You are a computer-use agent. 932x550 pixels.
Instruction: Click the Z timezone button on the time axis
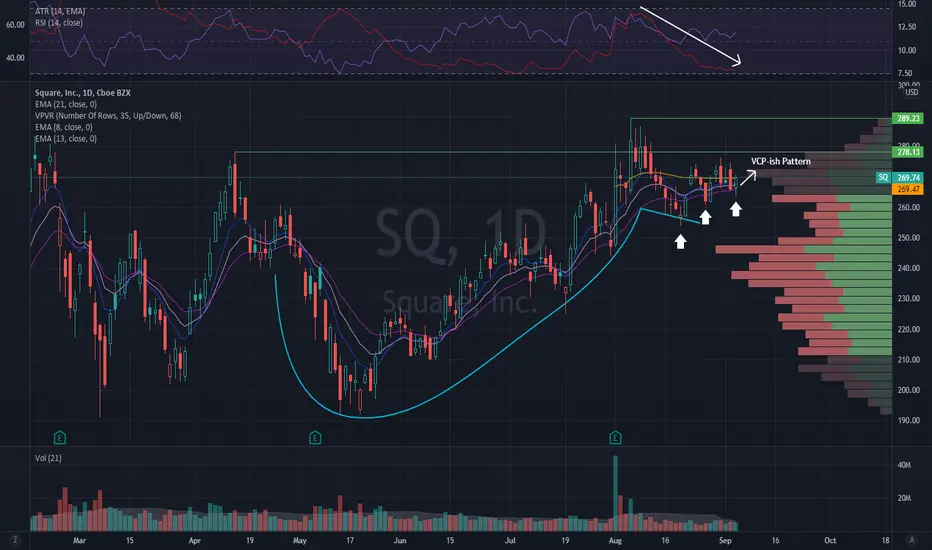[15, 540]
